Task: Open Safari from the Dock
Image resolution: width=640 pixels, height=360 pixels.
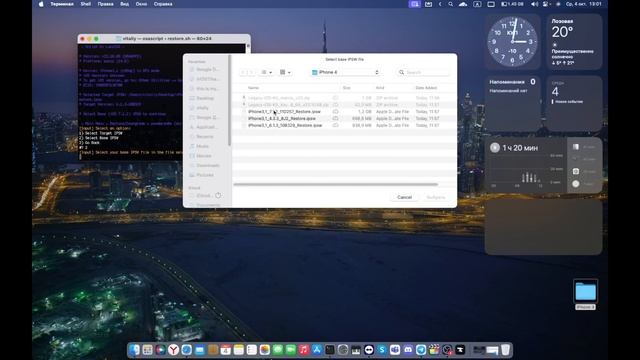Action: 187,350
